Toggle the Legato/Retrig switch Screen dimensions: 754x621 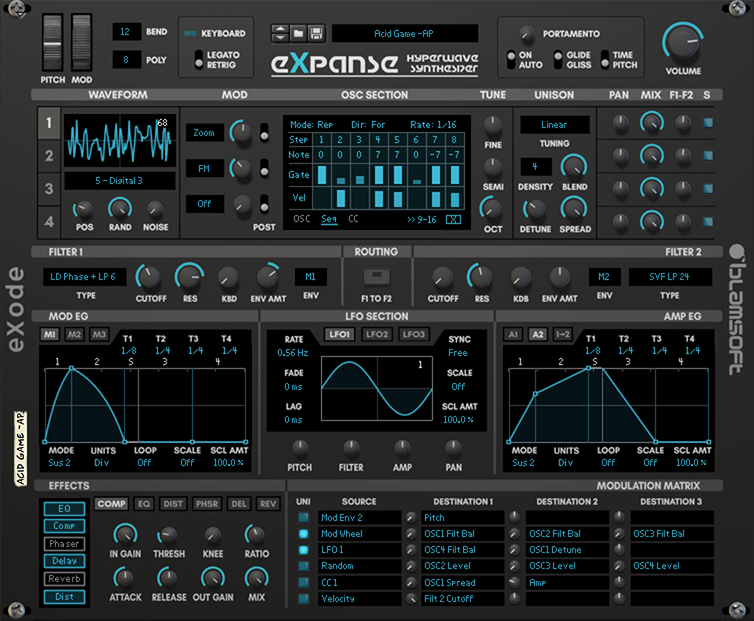click(199, 60)
